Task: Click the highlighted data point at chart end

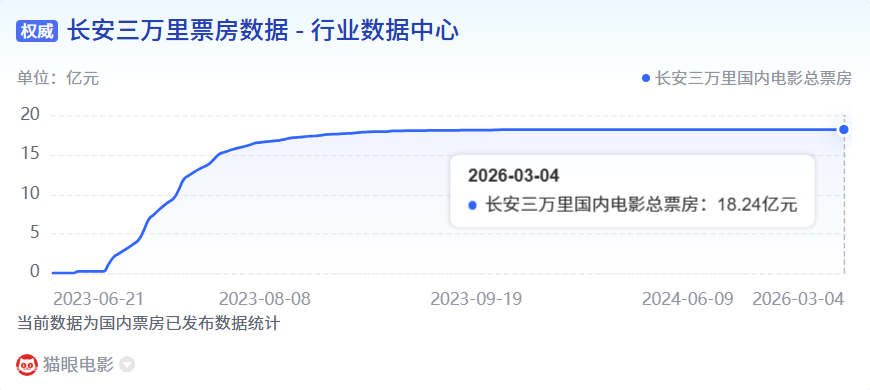Action: pyautogui.click(x=844, y=129)
